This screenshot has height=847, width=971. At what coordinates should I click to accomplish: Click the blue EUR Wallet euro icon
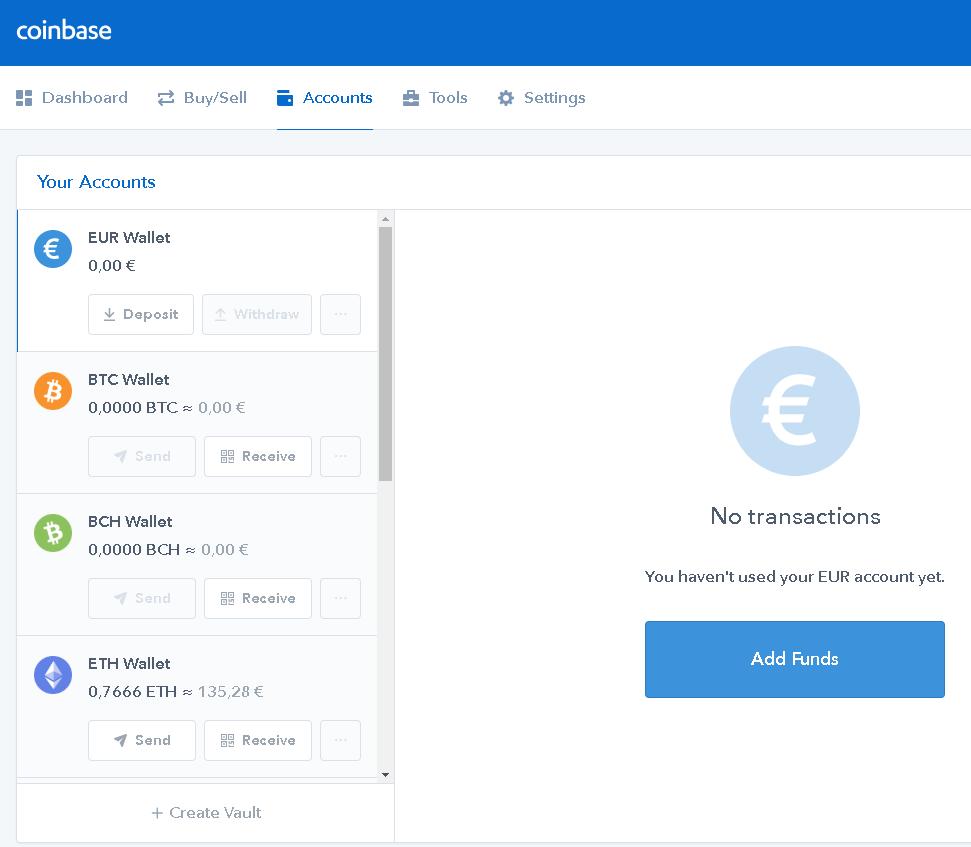(x=52, y=249)
